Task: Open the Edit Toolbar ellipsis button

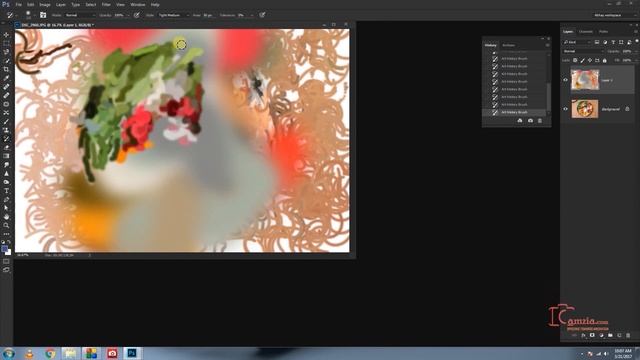Action: tap(6, 234)
